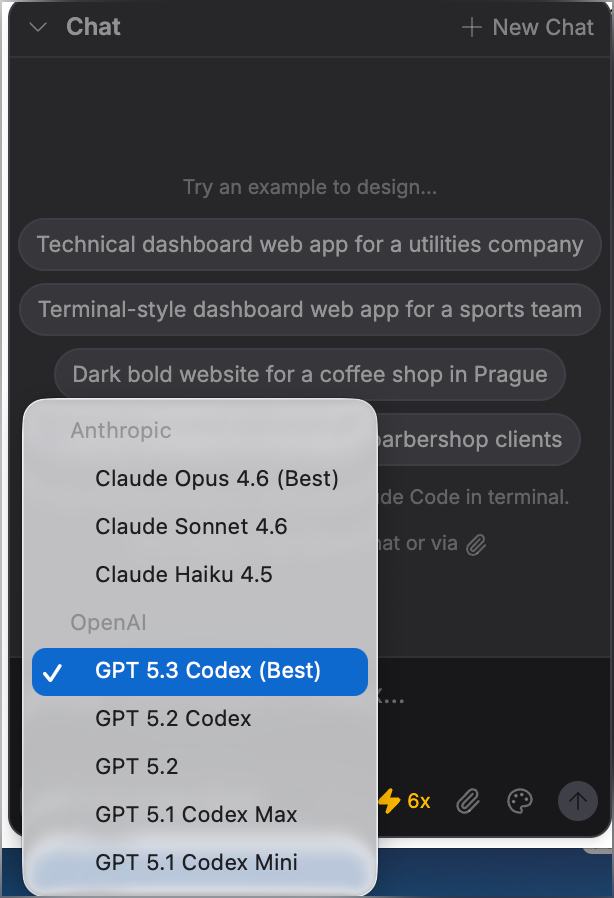Select GPT 5.2 Codex model
This screenshot has width=614, height=898.
click(x=173, y=719)
